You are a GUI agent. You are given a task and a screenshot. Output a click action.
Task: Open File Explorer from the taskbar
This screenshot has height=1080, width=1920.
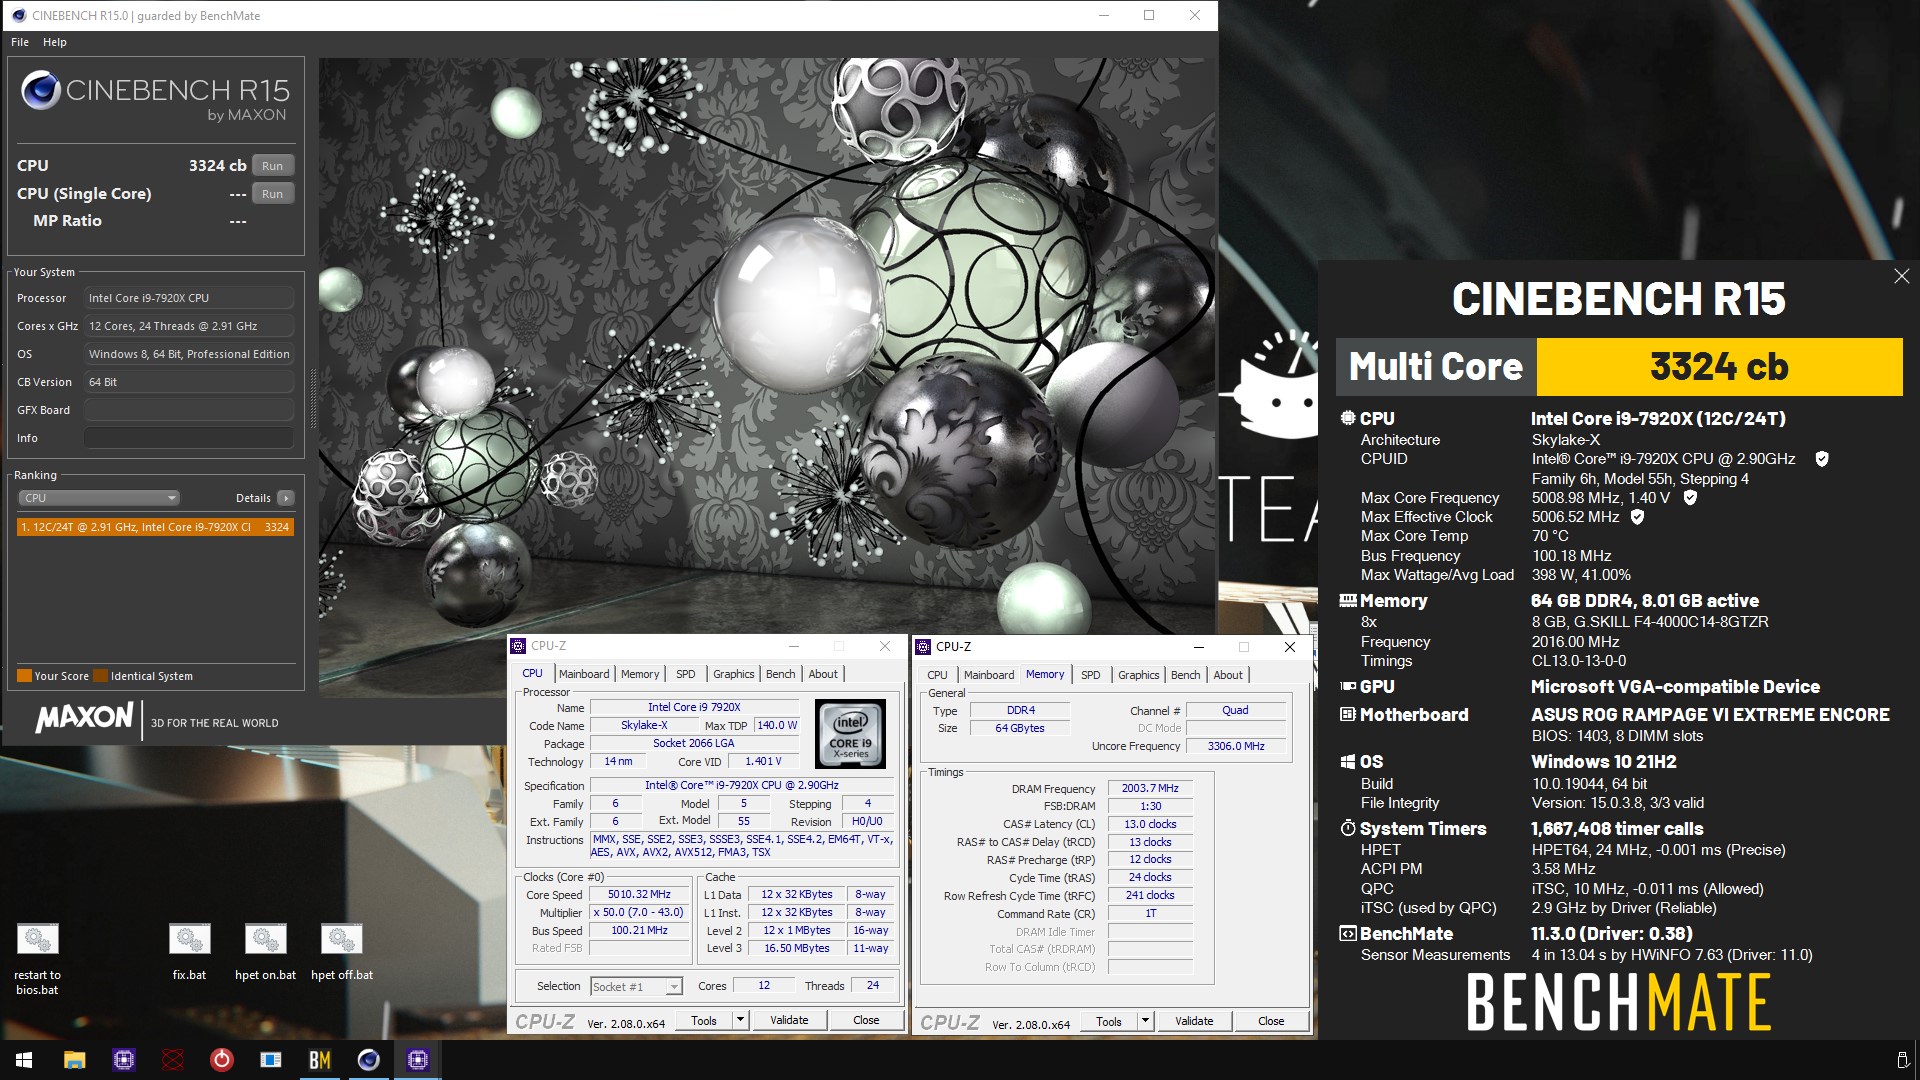coord(74,1060)
